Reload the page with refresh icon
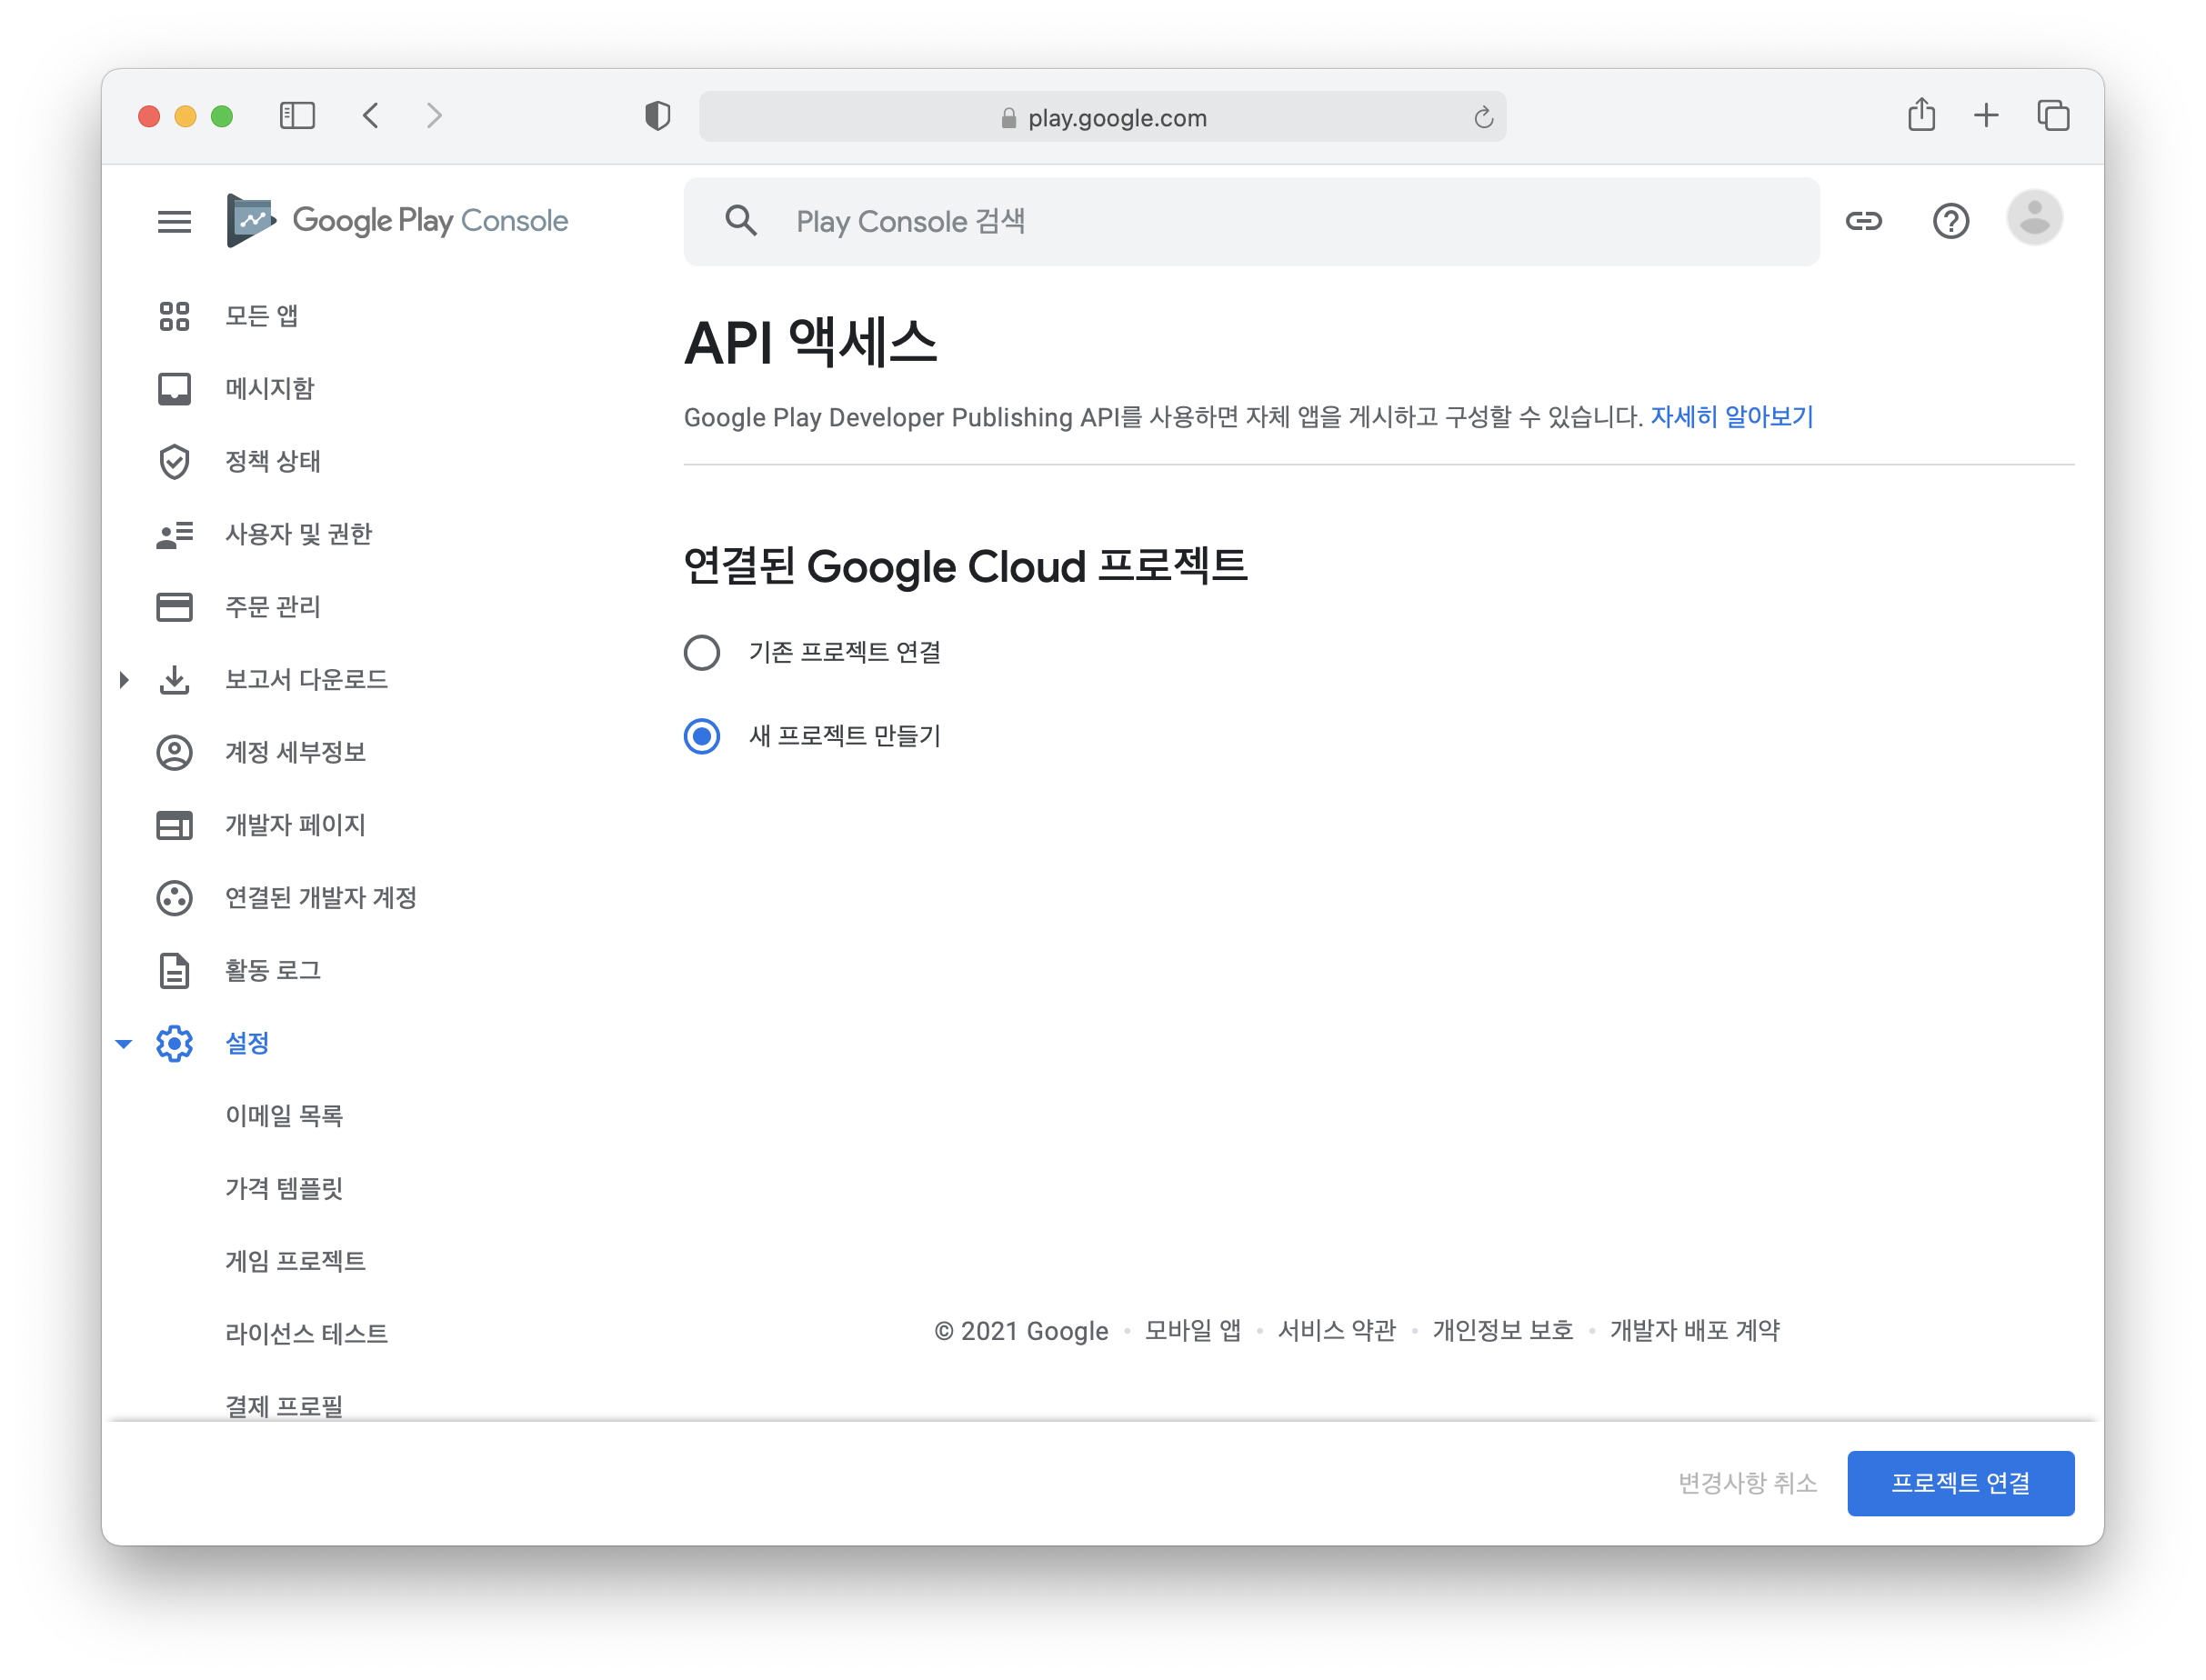This screenshot has height=1680, width=2206. click(x=1483, y=118)
